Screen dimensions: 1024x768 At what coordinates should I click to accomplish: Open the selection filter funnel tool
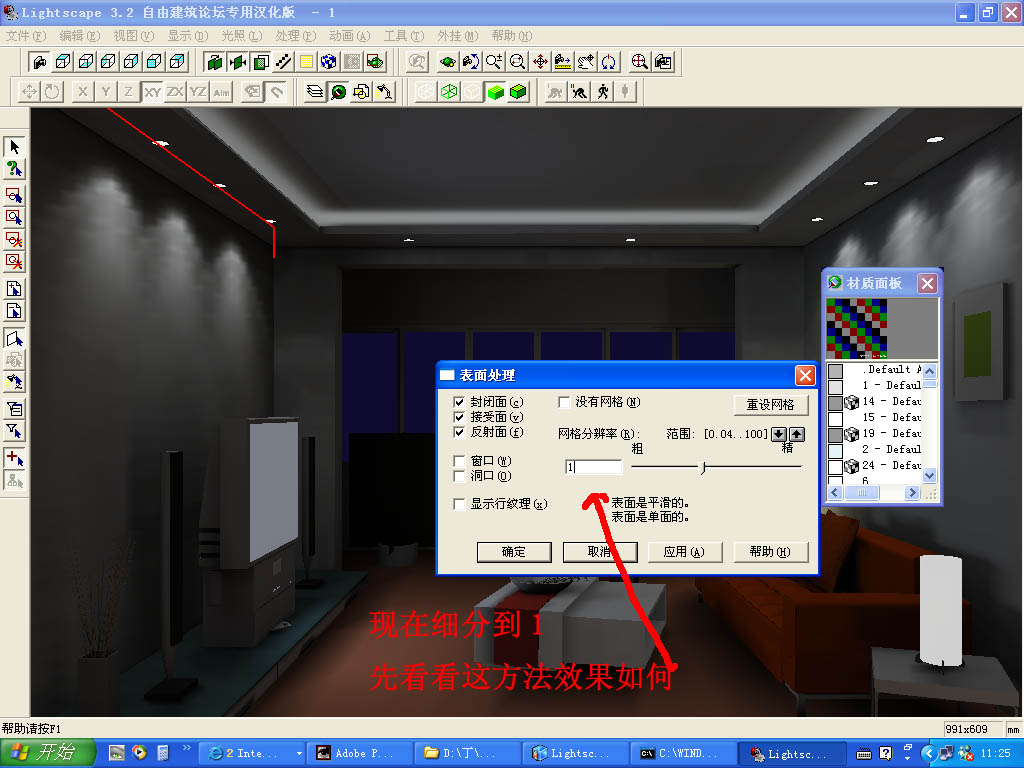pyautogui.click(x=14, y=431)
